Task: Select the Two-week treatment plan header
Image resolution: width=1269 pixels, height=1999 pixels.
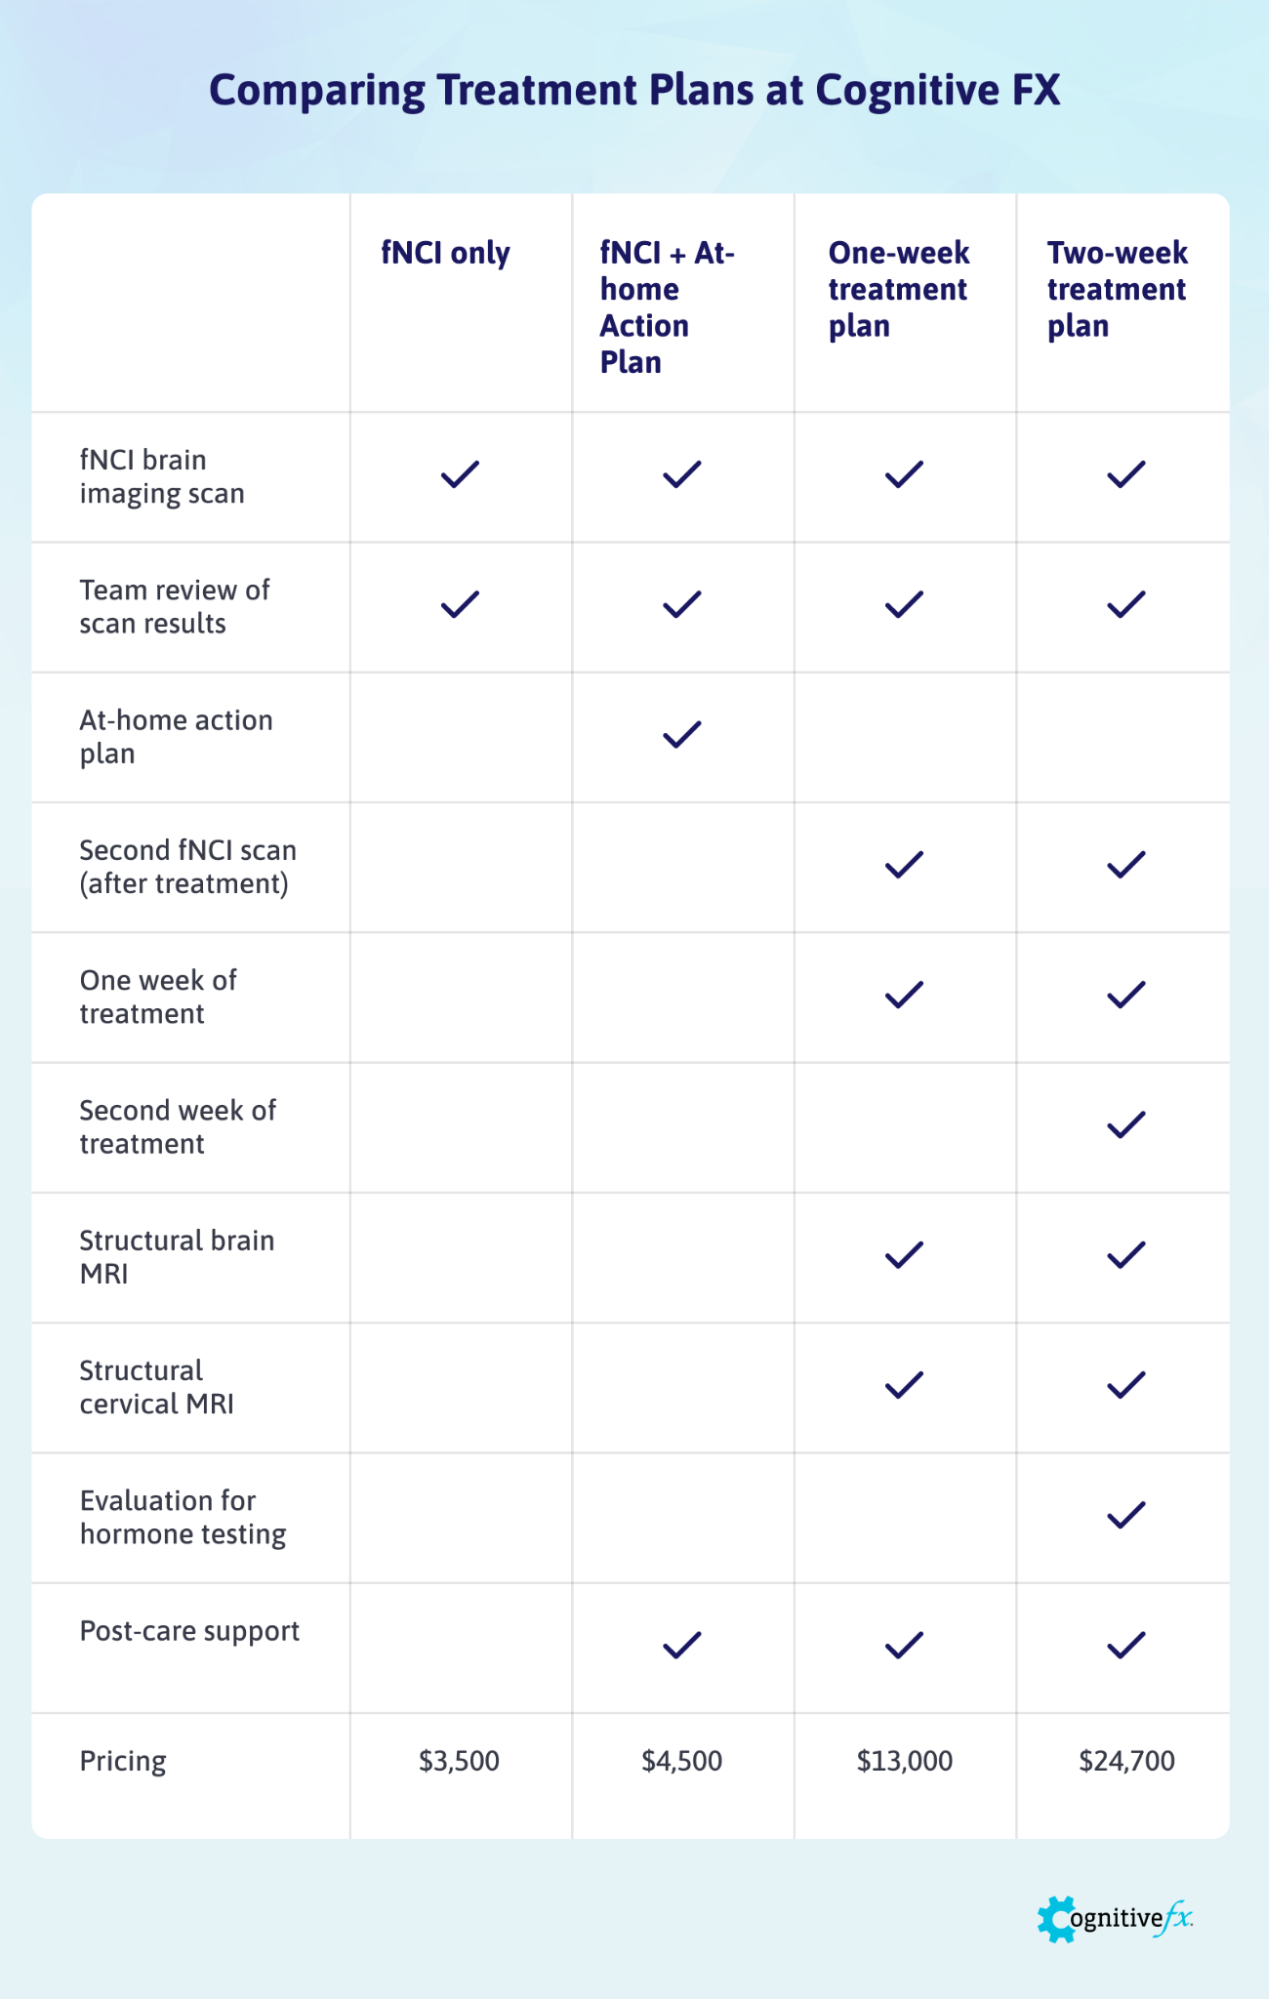Action: click(x=1117, y=289)
